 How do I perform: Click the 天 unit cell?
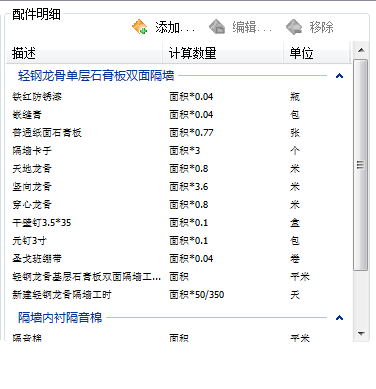click(295, 295)
